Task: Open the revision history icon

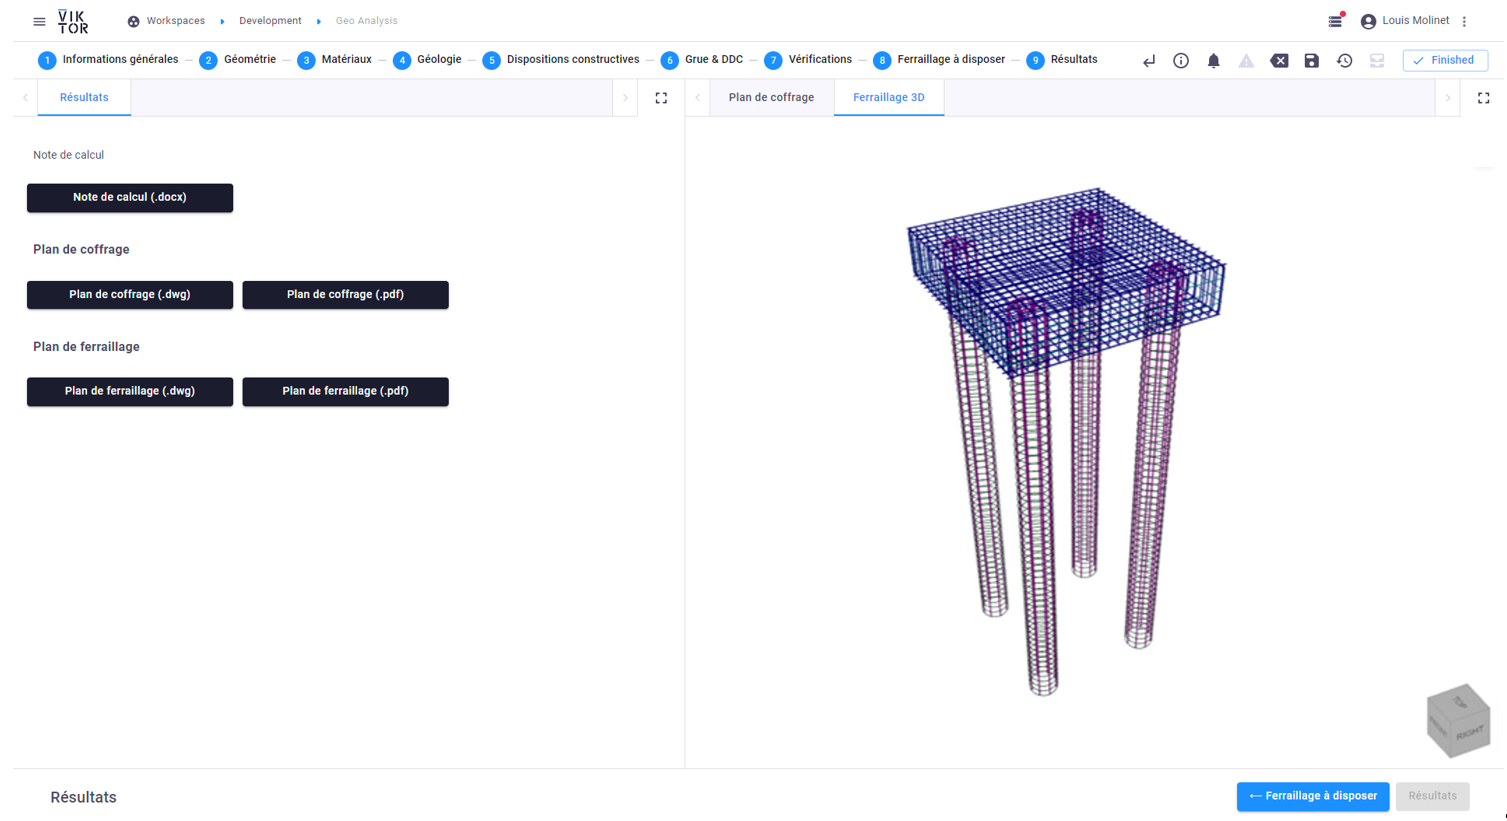Action: pos(1344,60)
